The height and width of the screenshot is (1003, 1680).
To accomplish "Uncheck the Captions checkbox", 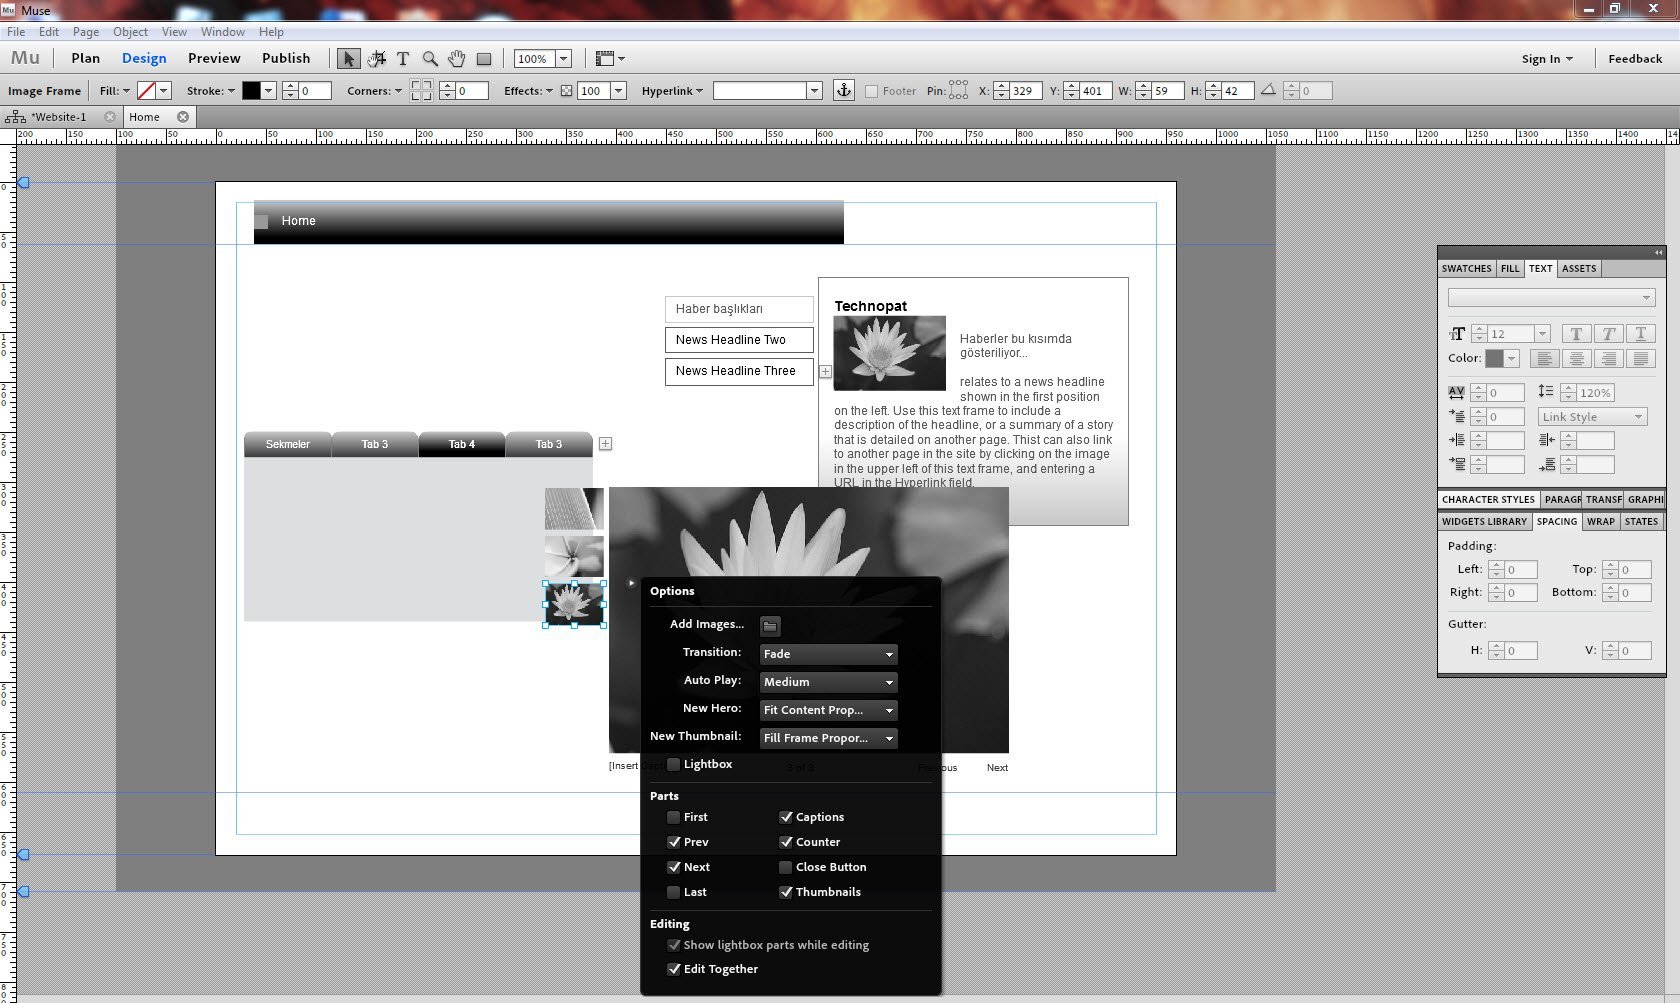I will (x=786, y=817).
